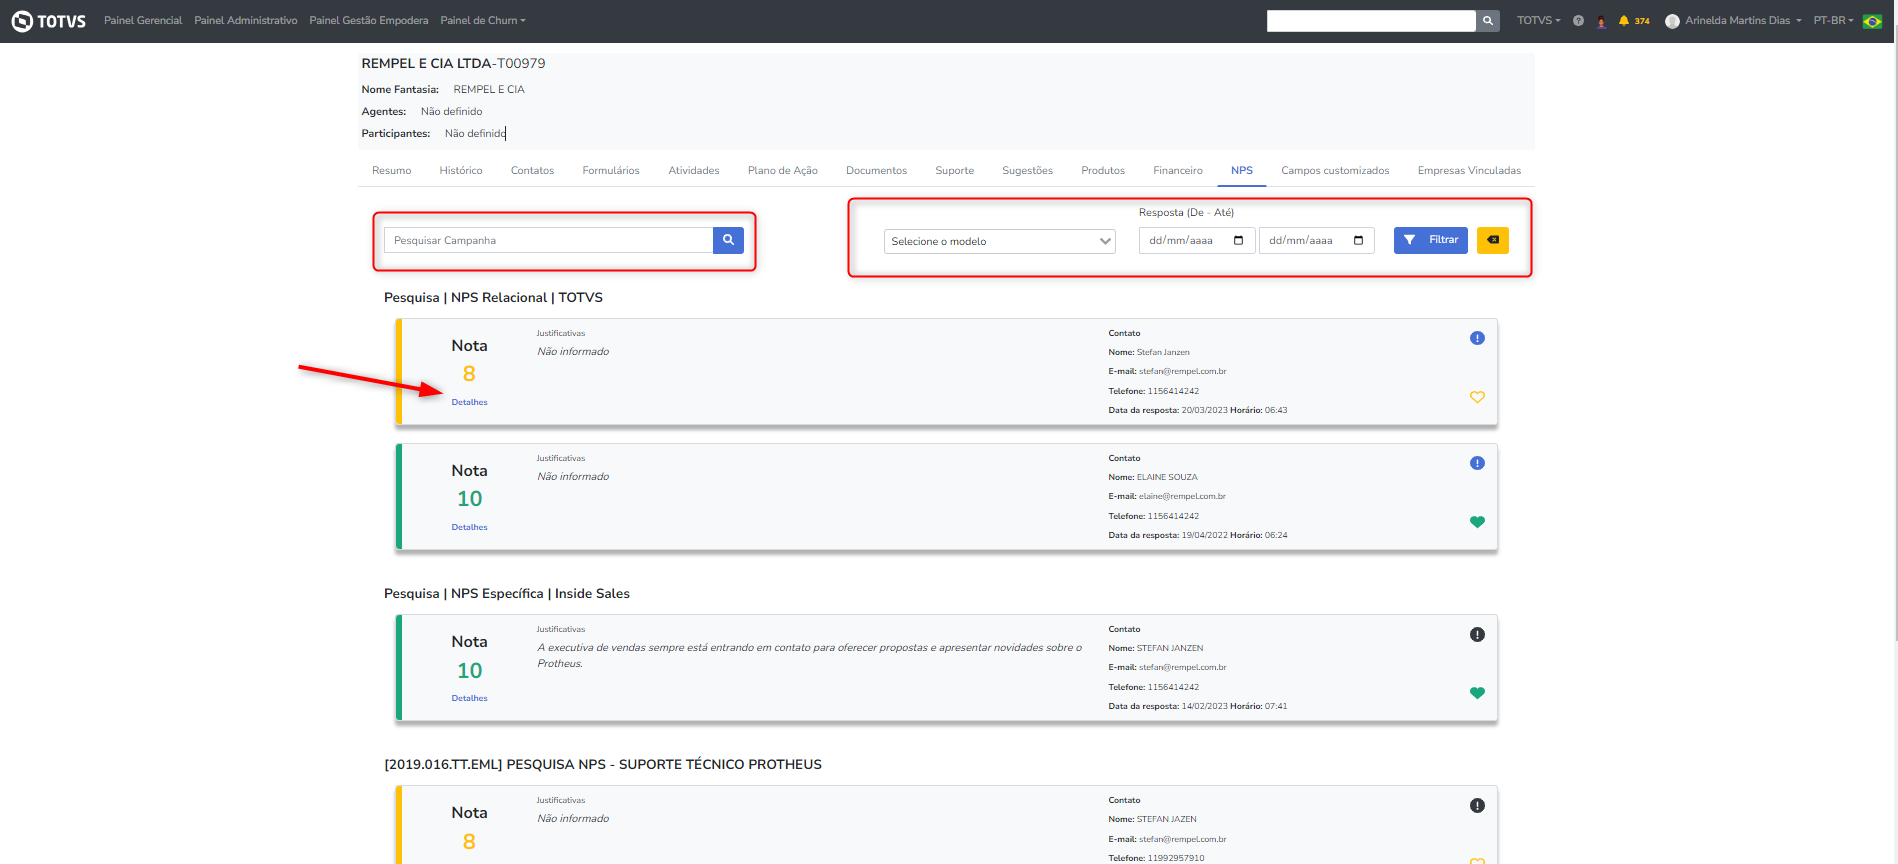Click blue info icon on Stefan Janzen response
Screen dimensions: 1898x864
1477,338
